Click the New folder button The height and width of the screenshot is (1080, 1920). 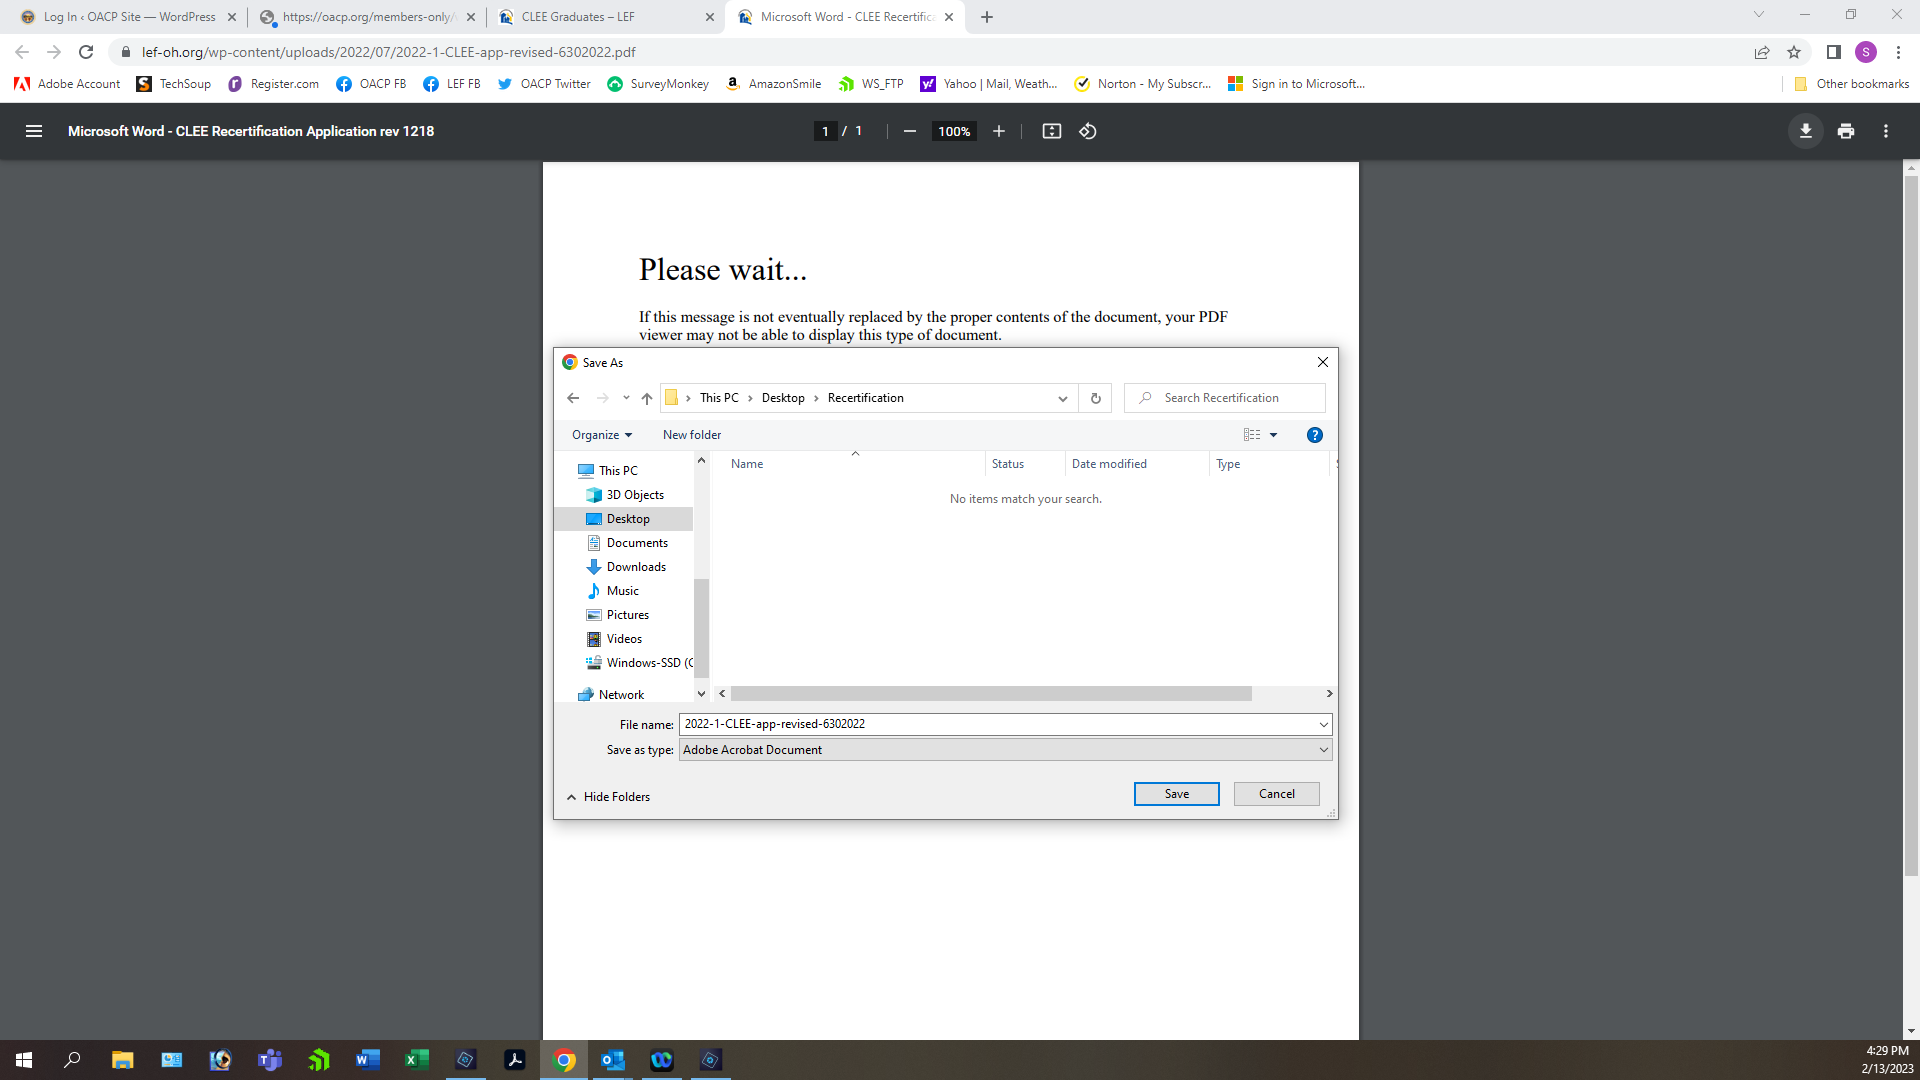click(691, 435)
